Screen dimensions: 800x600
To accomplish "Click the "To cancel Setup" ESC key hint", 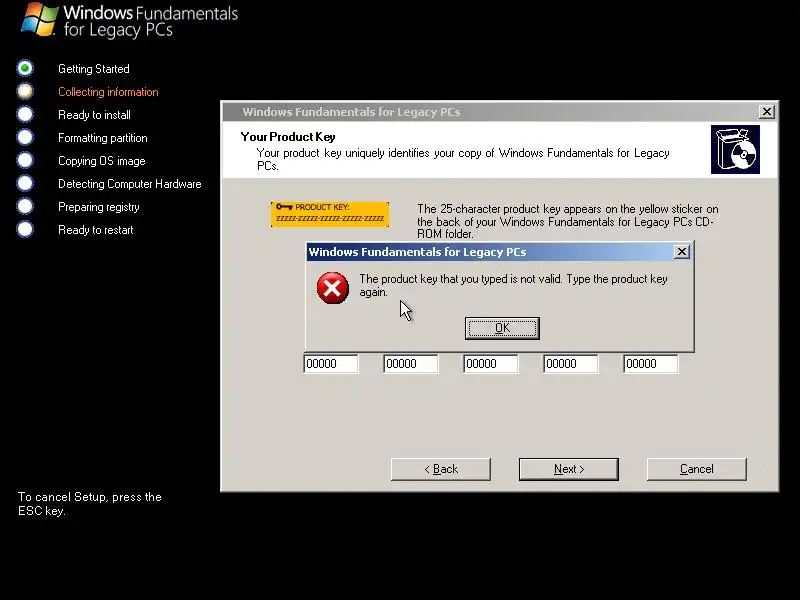I will click(90, 504).
